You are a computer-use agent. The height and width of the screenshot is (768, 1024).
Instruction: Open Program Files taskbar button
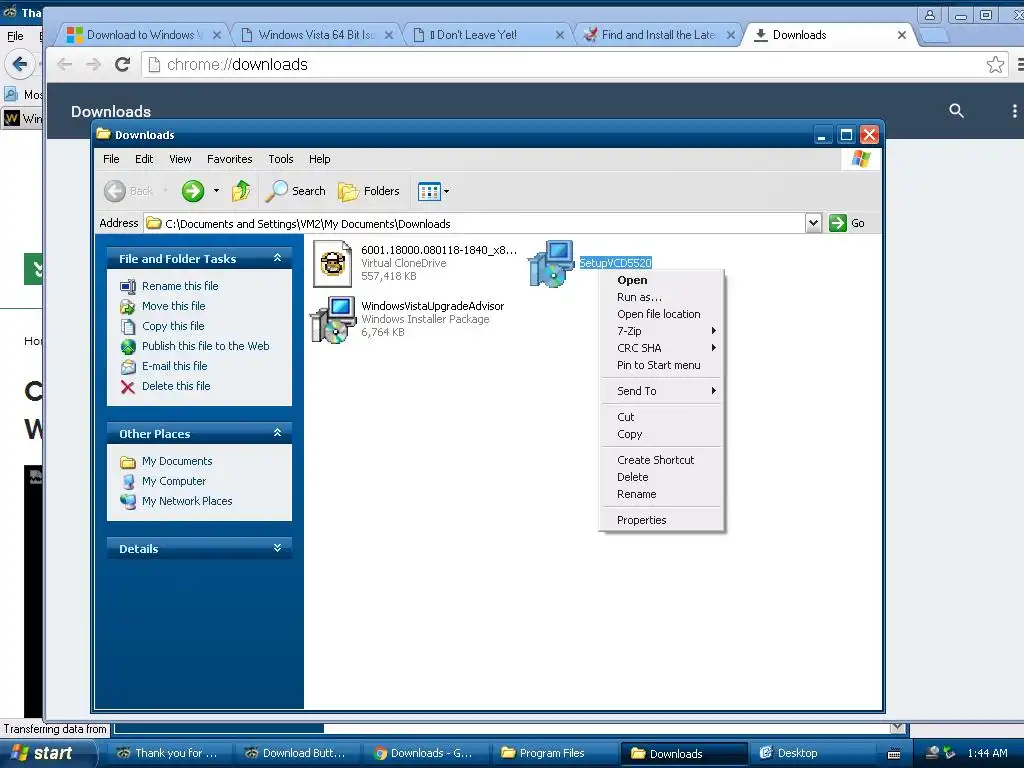(552, 753)
